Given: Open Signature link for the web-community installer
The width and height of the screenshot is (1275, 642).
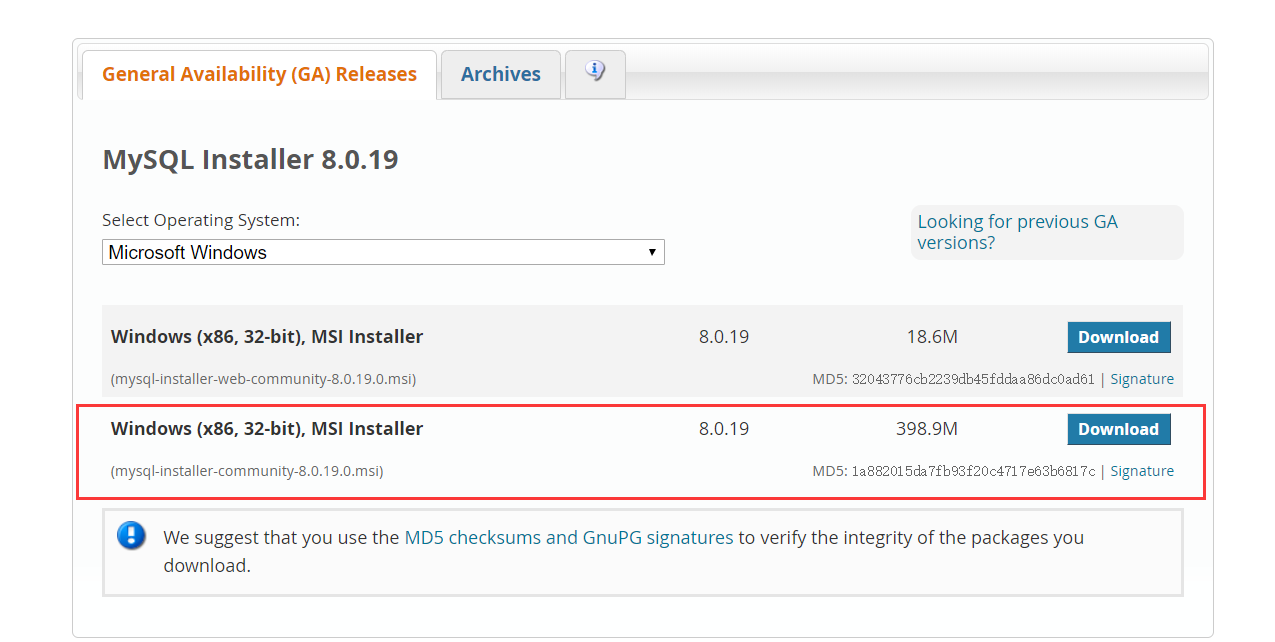Looking at the screenshot, I should coord(1141,379).
